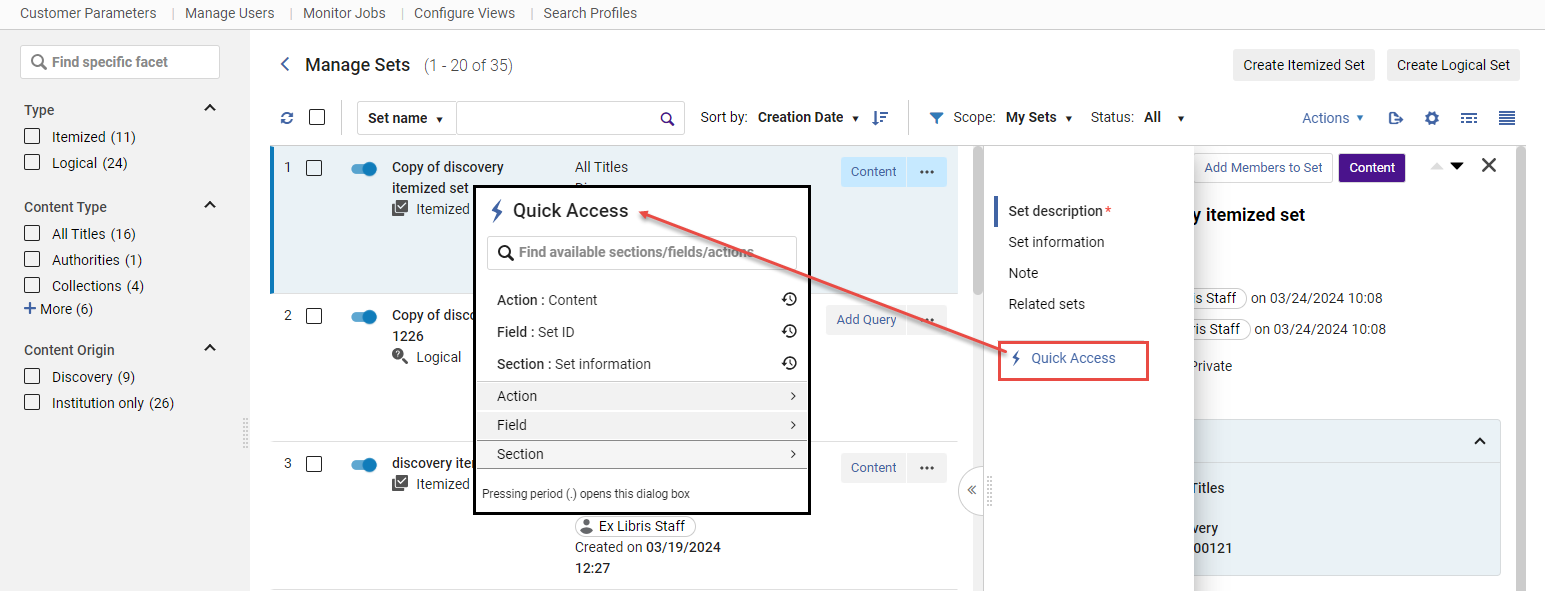The width and height of the screenshot is (1545, 591).
Task: Toggle the Logical type checkbox
Action: coord(32,163)
